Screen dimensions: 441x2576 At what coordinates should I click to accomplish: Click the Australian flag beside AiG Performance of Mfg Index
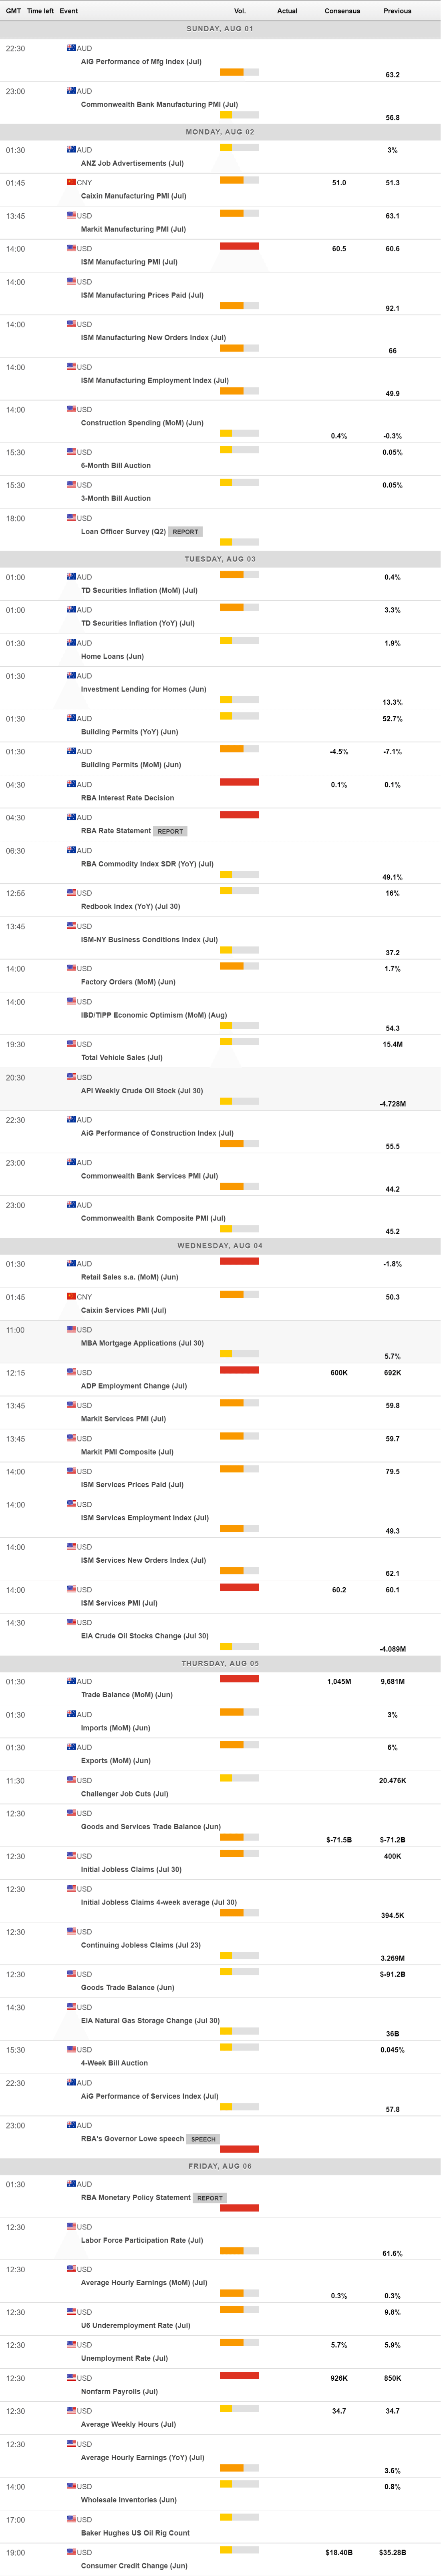[71, 48]
